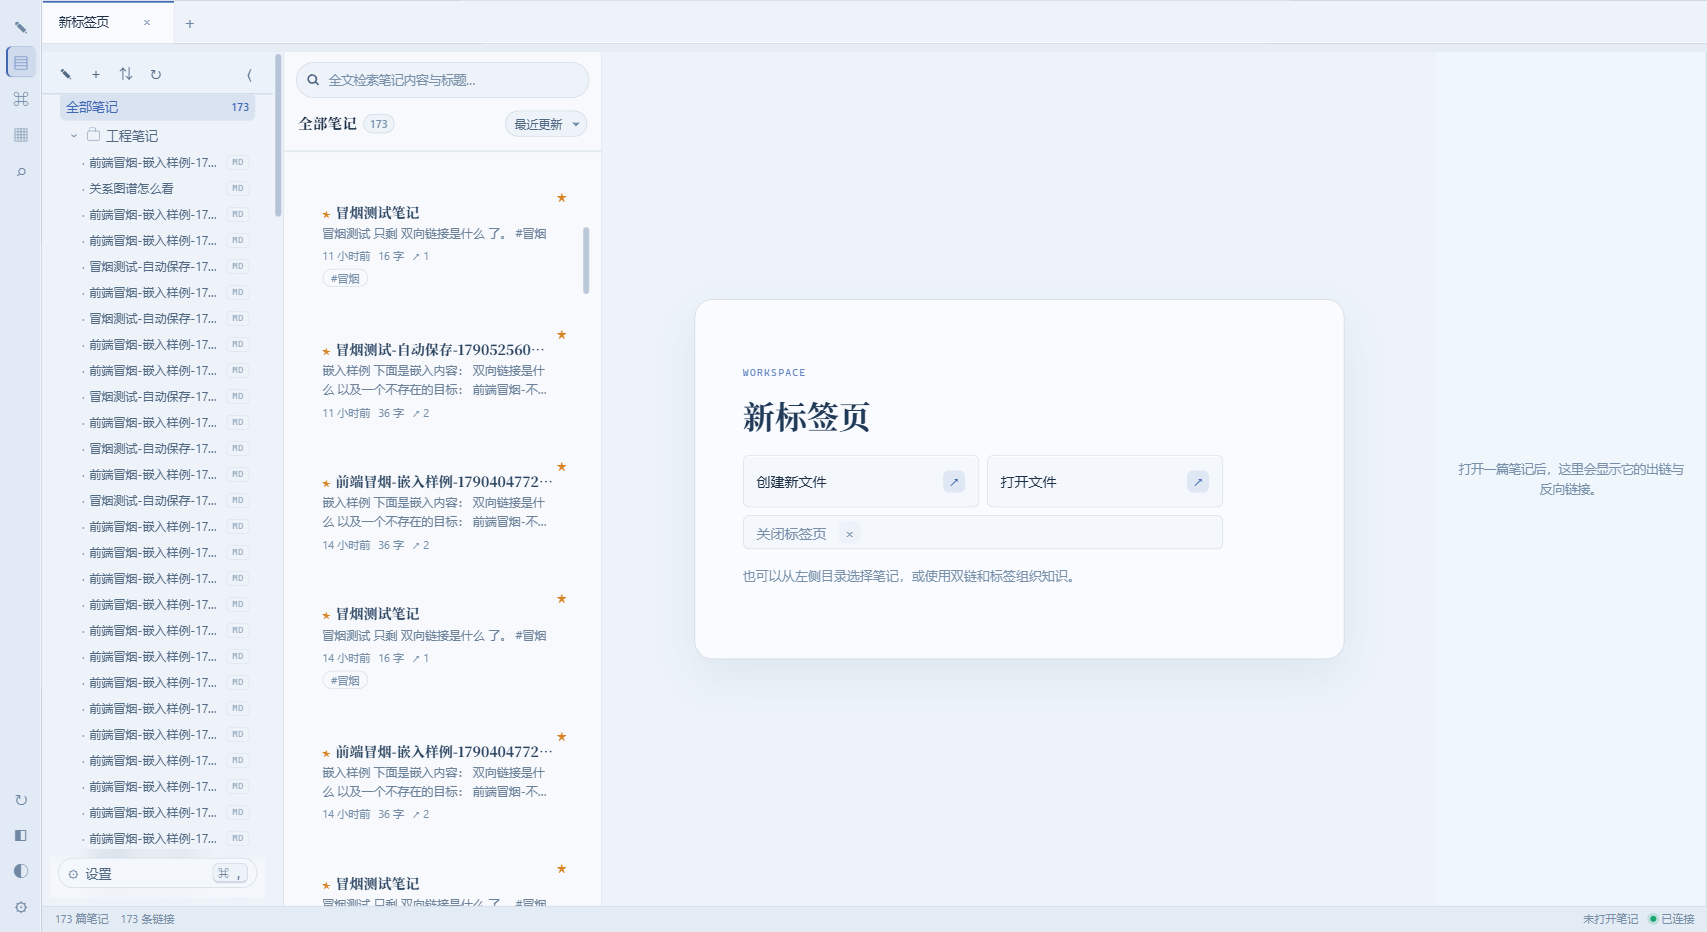Open the magnifier search icon in left rail

pyautogui.click(x=21, y=172)
